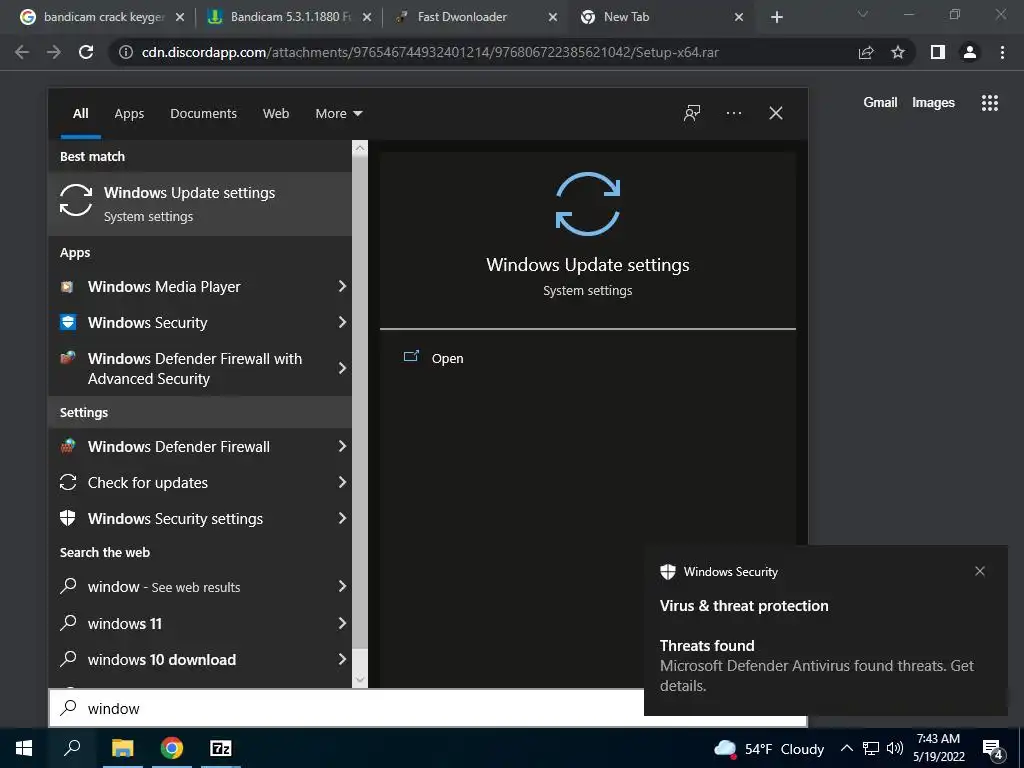Click the Threats found notification message

(x=817, y=666)
